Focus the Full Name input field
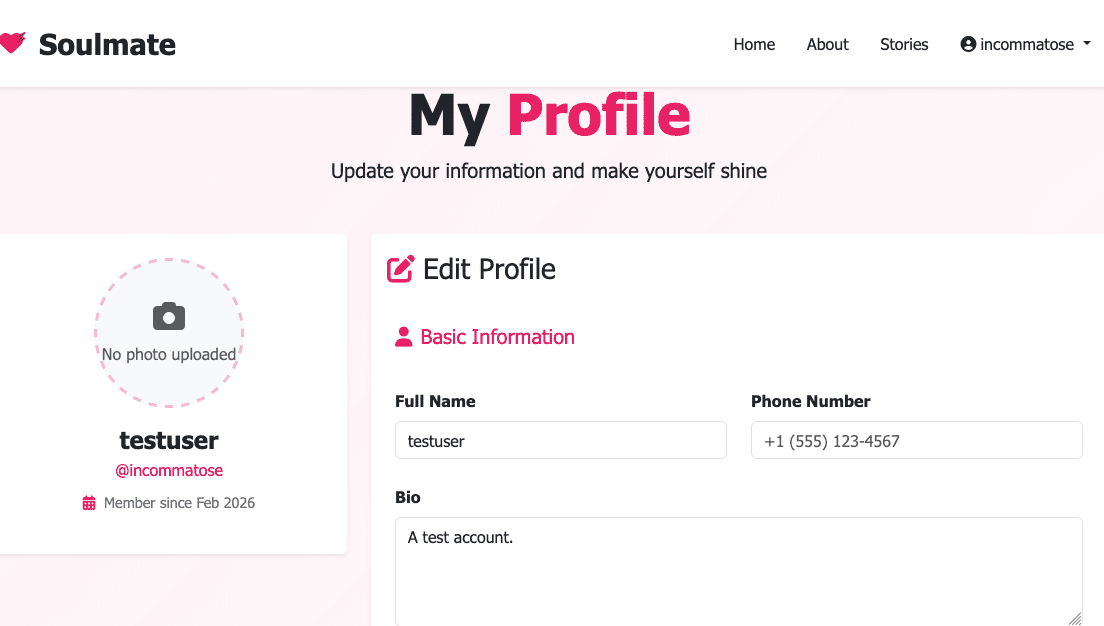This screenshot has width=1104, height=626. 560,440
